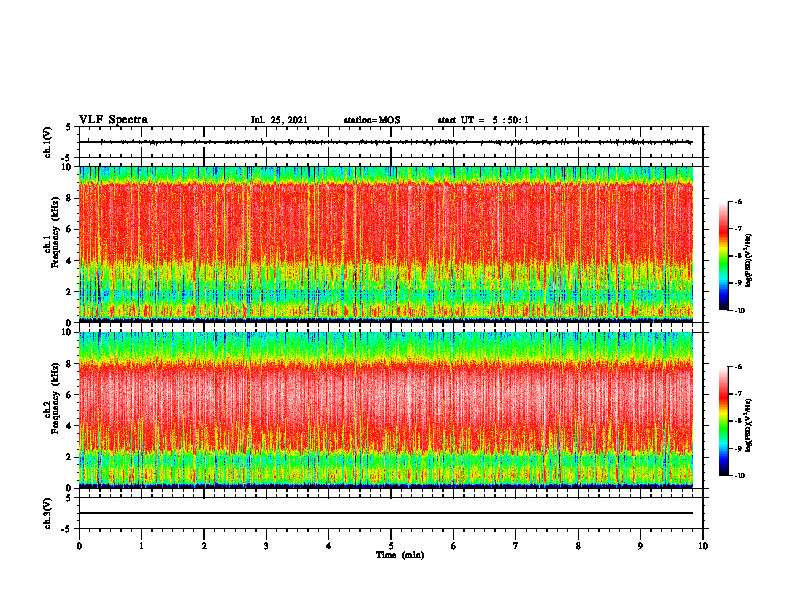Click inside the ch.1 spectrogram panel
The width and height of the screenshot is (792, 612).
[x=386, y=244]
